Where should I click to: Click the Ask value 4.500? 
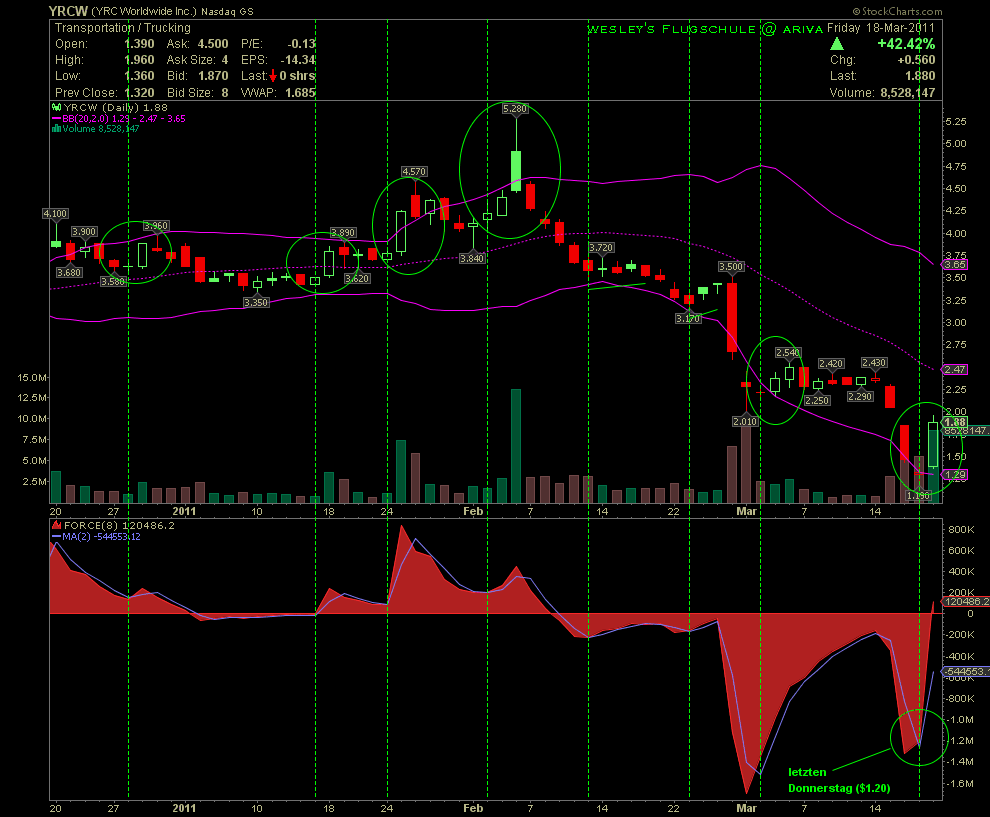[x=213, y=44]
